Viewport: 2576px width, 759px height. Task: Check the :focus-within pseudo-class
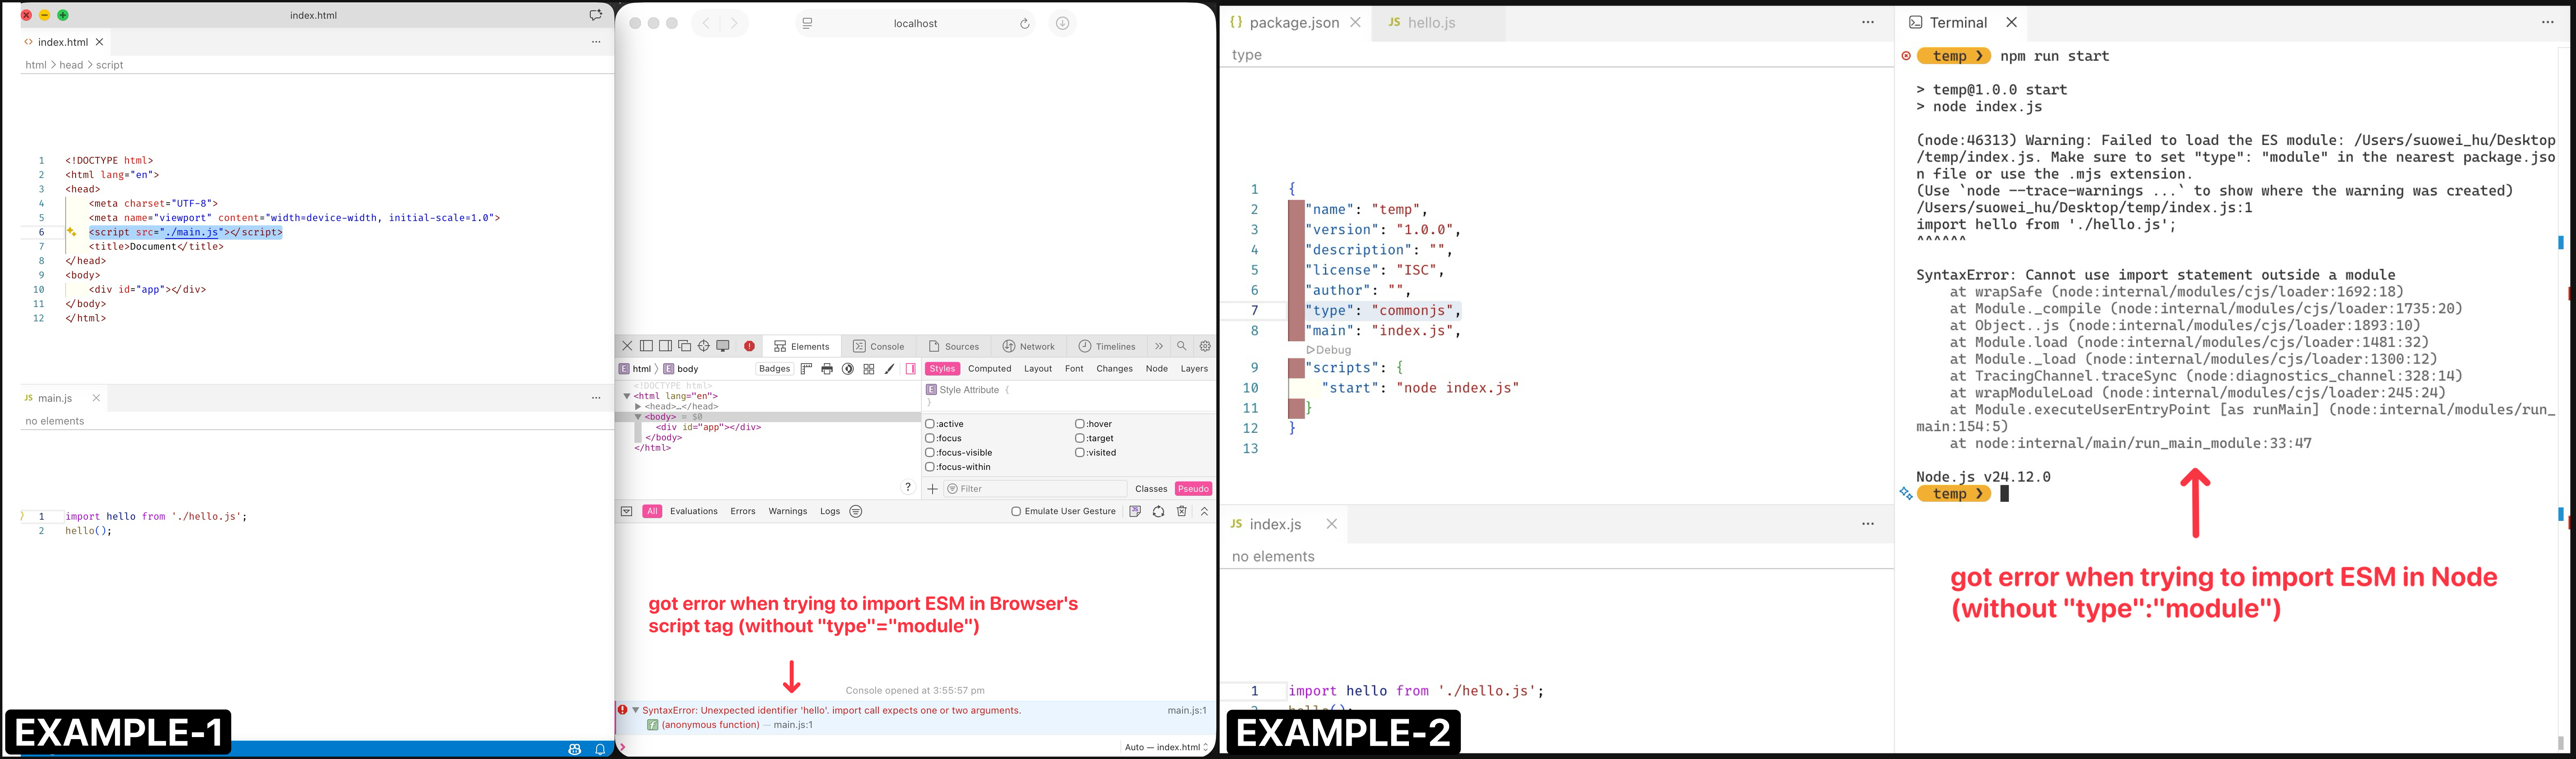(x=930, y=467)
